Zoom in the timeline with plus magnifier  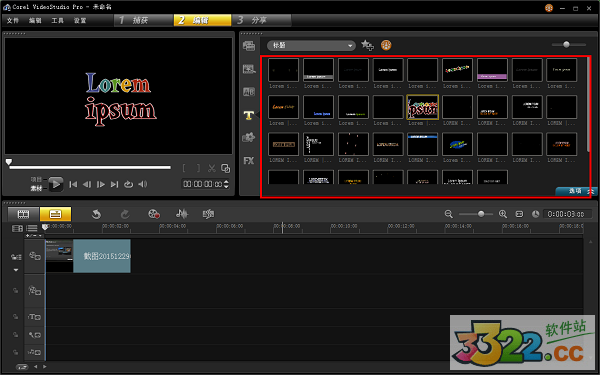click(x=503, y=214)
